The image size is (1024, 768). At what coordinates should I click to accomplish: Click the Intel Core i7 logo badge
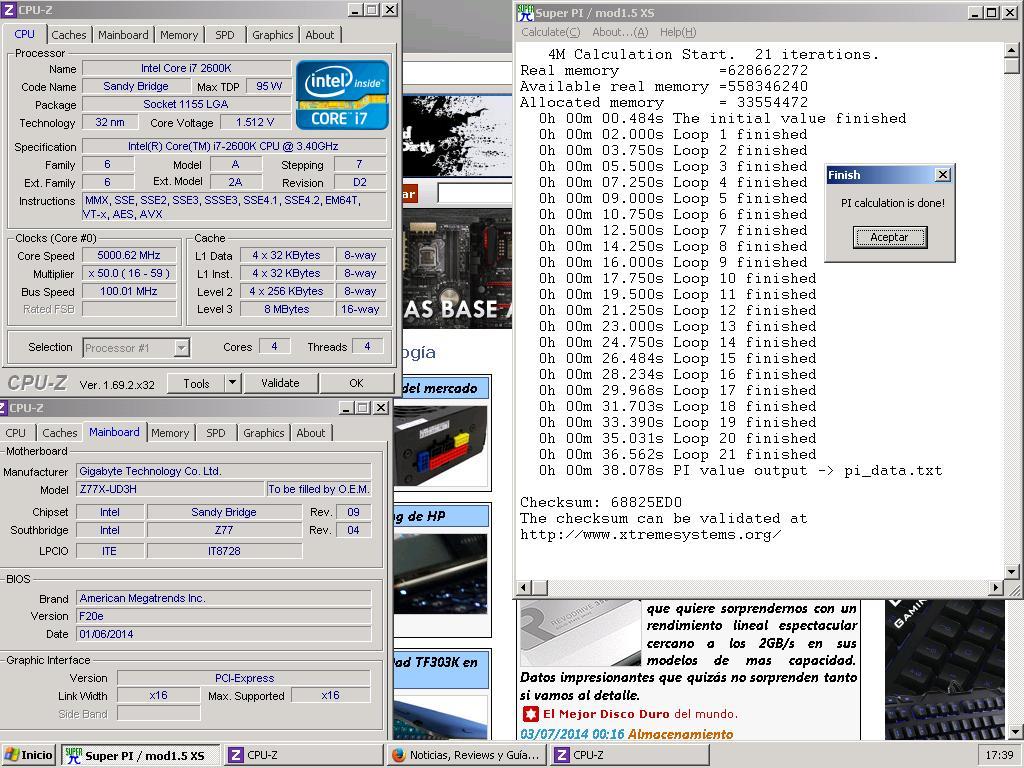click(342, 95)
